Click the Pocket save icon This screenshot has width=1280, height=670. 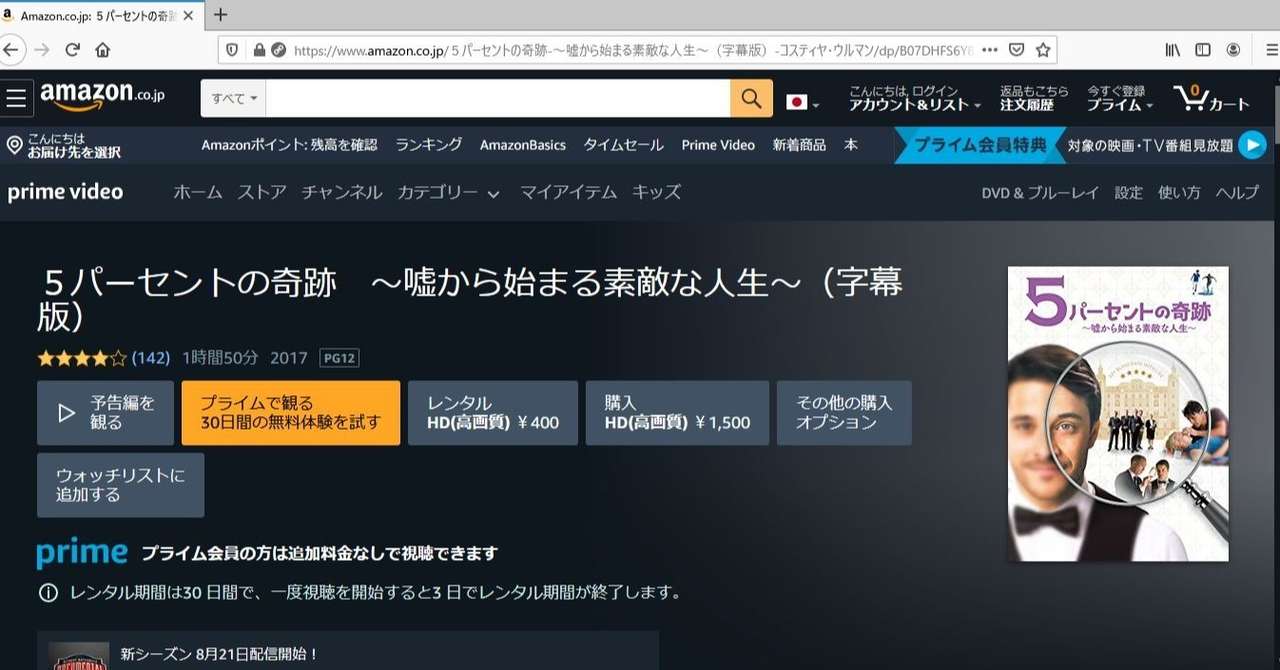pos(1017,49)
